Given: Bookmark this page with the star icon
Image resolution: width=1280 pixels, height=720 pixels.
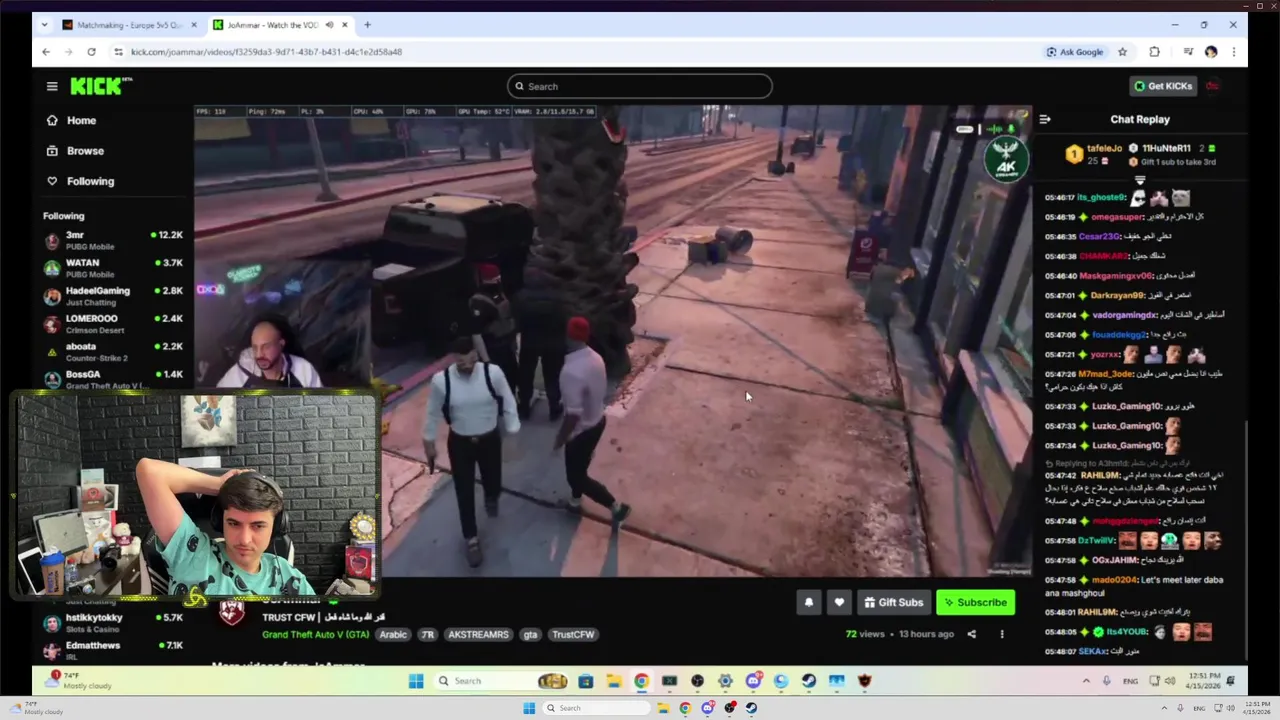Looking at the screenshot, I should pos(1122,51).
